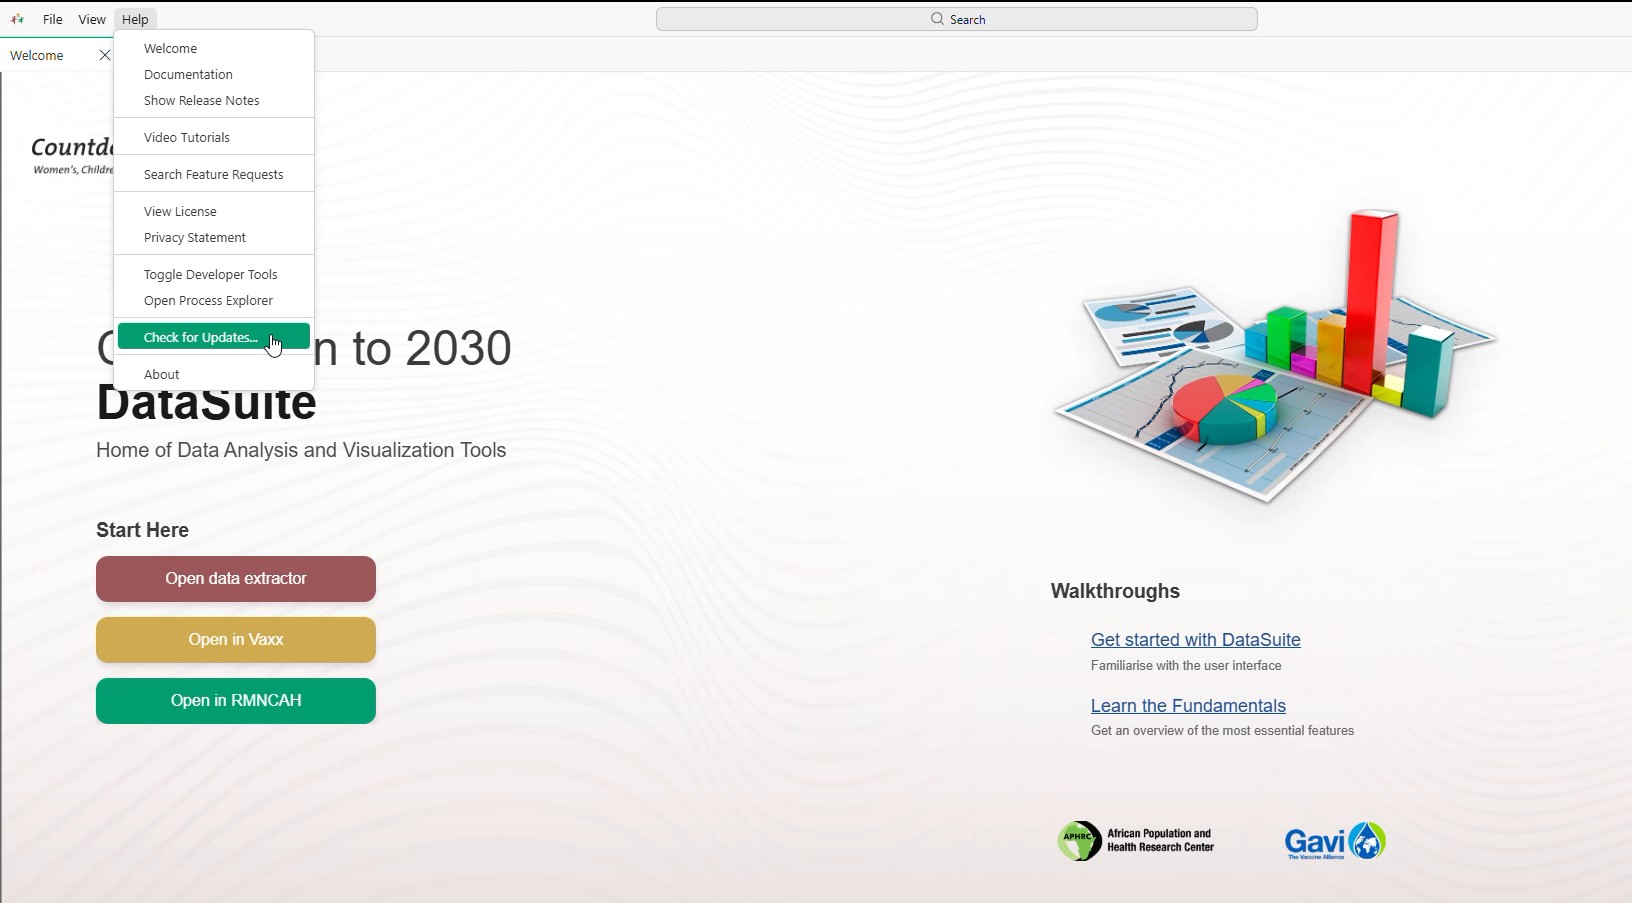Open Get started with DataSuite walkthrough
Viewport: 1632px width, 903px height.
pos(1196,640)
